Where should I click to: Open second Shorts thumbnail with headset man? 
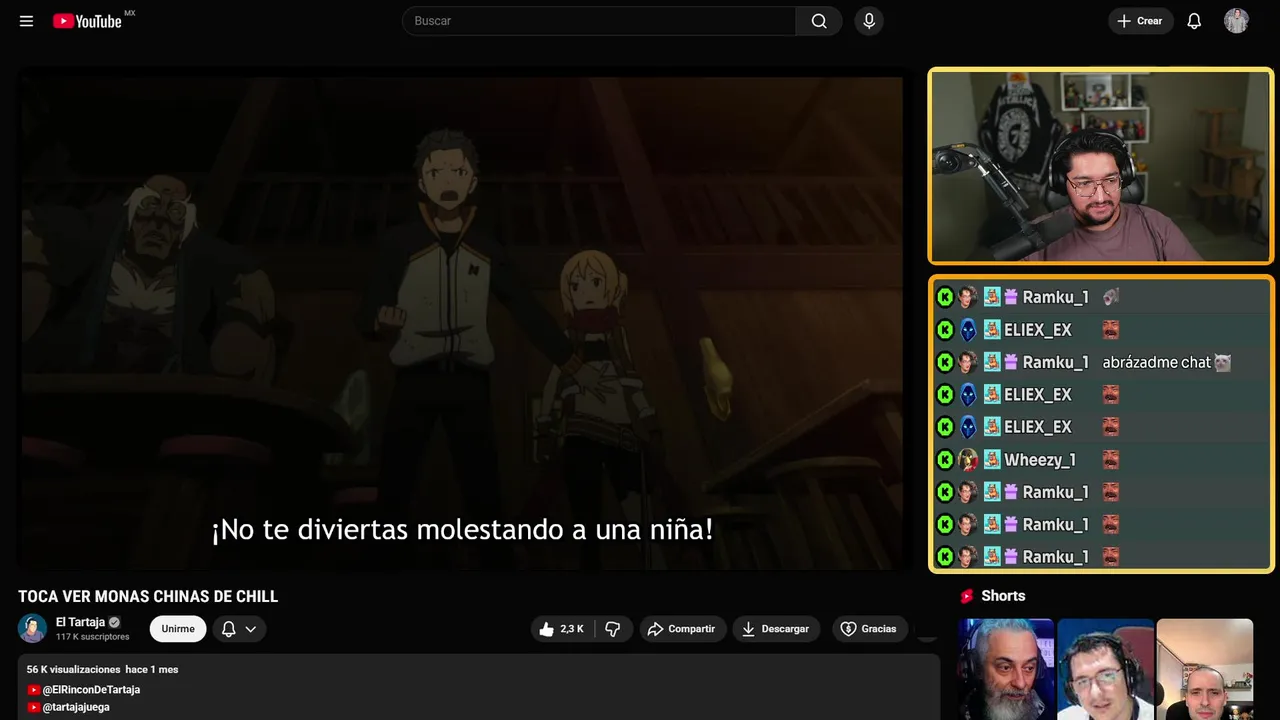[1105, 669]
